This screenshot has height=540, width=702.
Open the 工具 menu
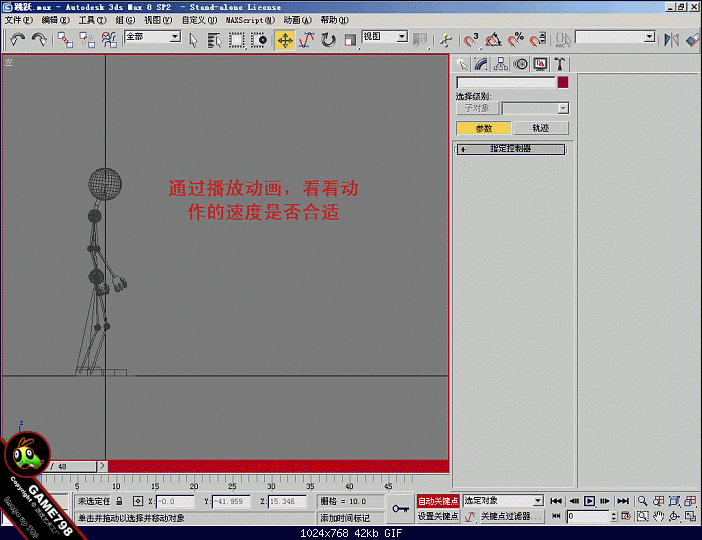pos(93,20)
